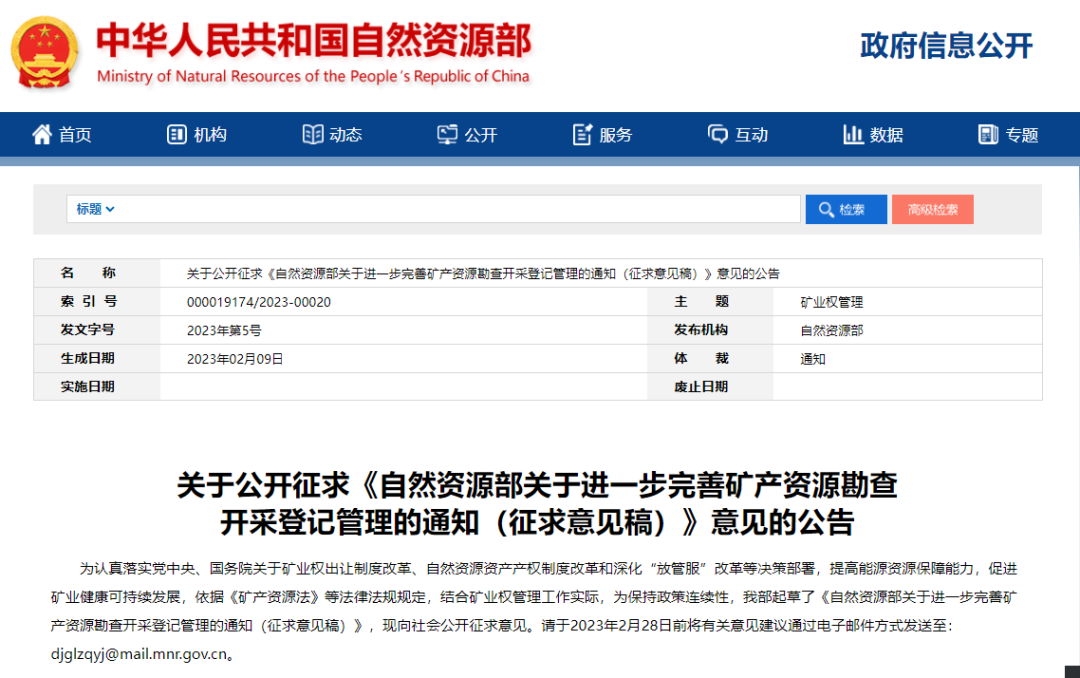
Task: Click the 机构 (Organization) nav icon
Action: coord(177,134)
